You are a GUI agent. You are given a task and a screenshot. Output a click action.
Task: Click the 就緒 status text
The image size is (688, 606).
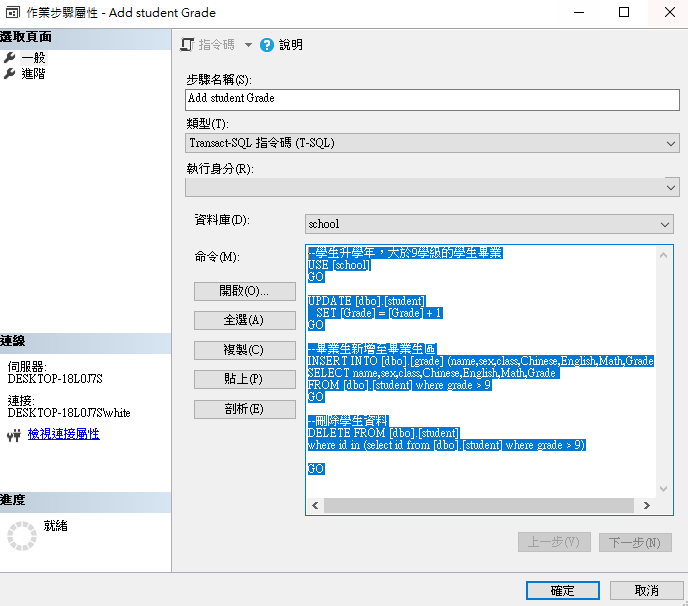(x=55, y=526)
